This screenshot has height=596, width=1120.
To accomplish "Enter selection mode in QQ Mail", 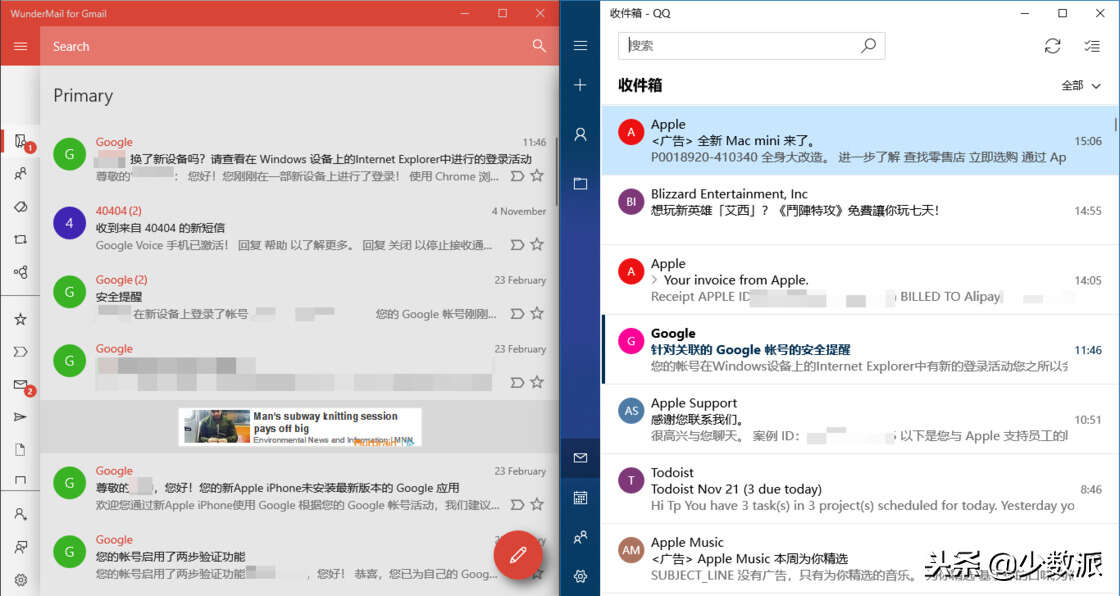I will pos(1092,46).
